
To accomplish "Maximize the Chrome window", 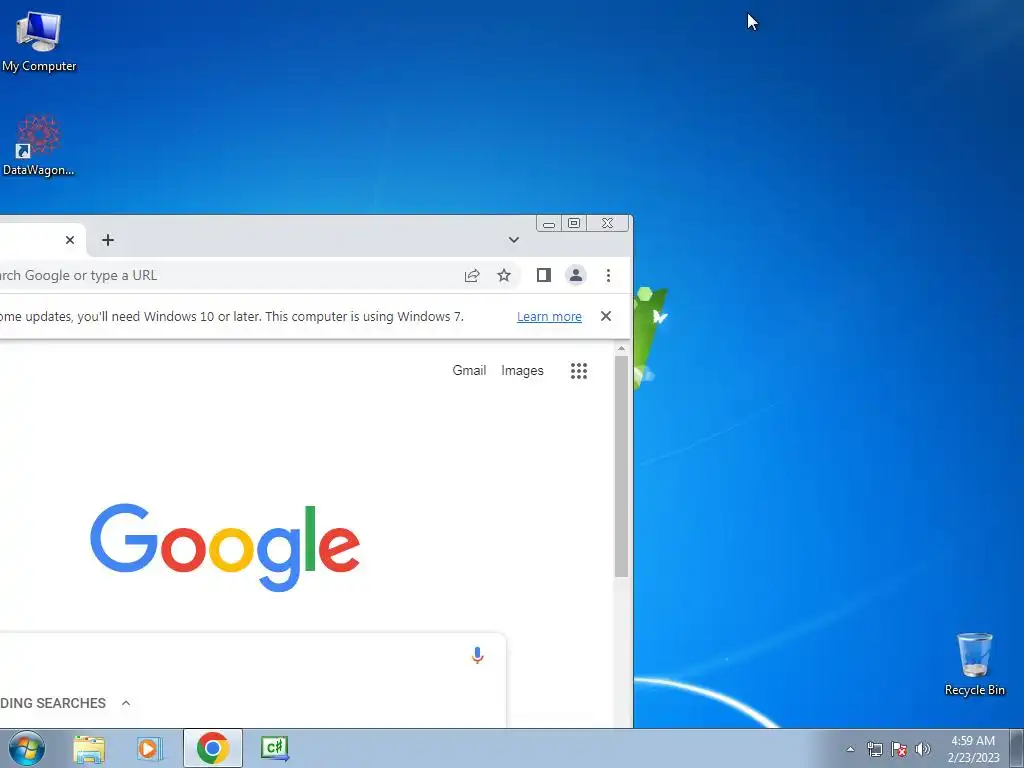I will point(574,223).
